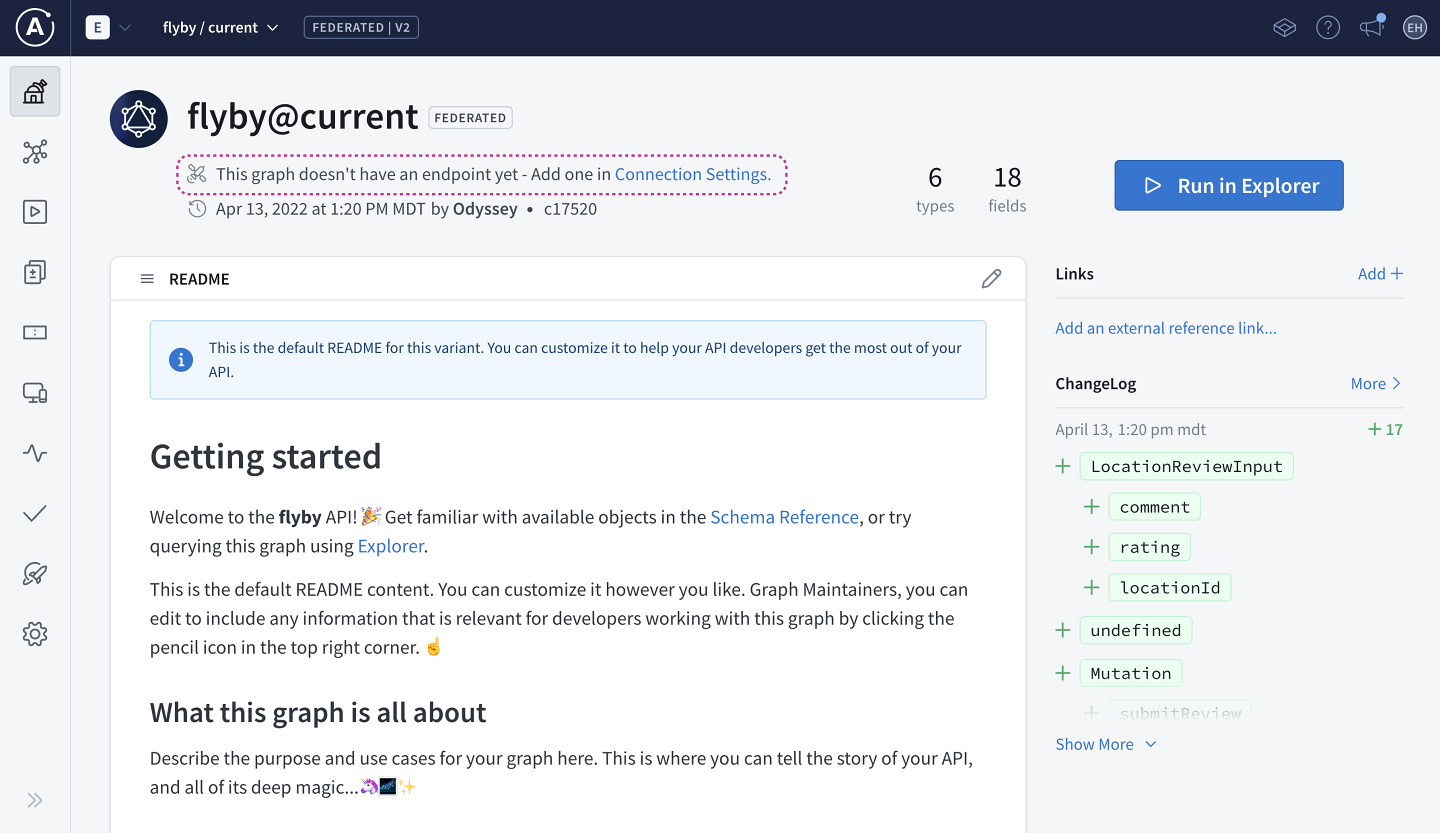Click the info icon in README notice
1440x833 pixels.
tap(181, 360)
